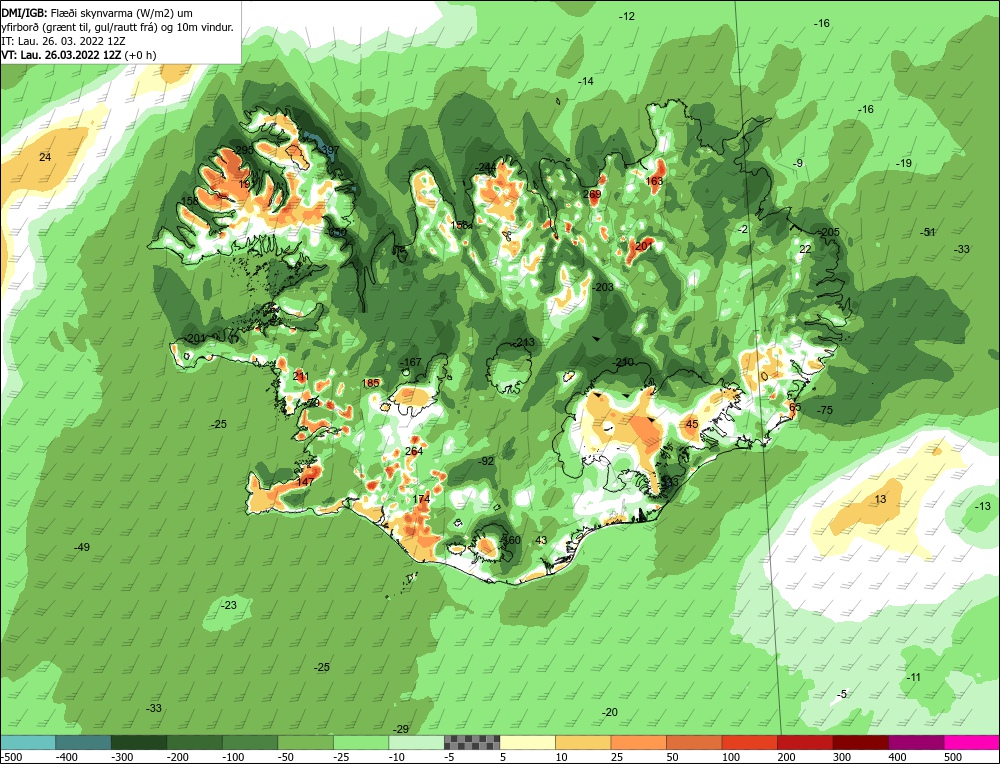Click the purple swatch between 400 and 500
The height and width of the screenshot is (764, 1000).
click(916, 742)
